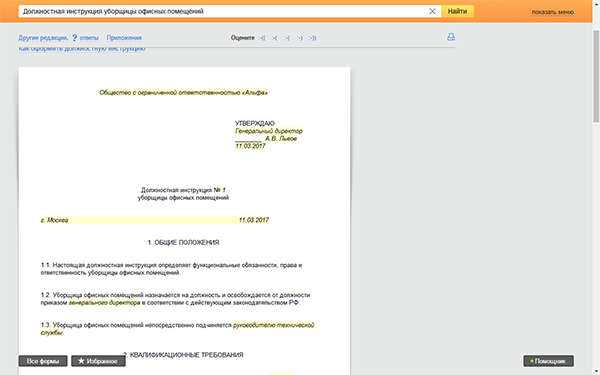This screenshot has width=600, height=375.
Task: Click the print document icon
Action: pos(451,37)
